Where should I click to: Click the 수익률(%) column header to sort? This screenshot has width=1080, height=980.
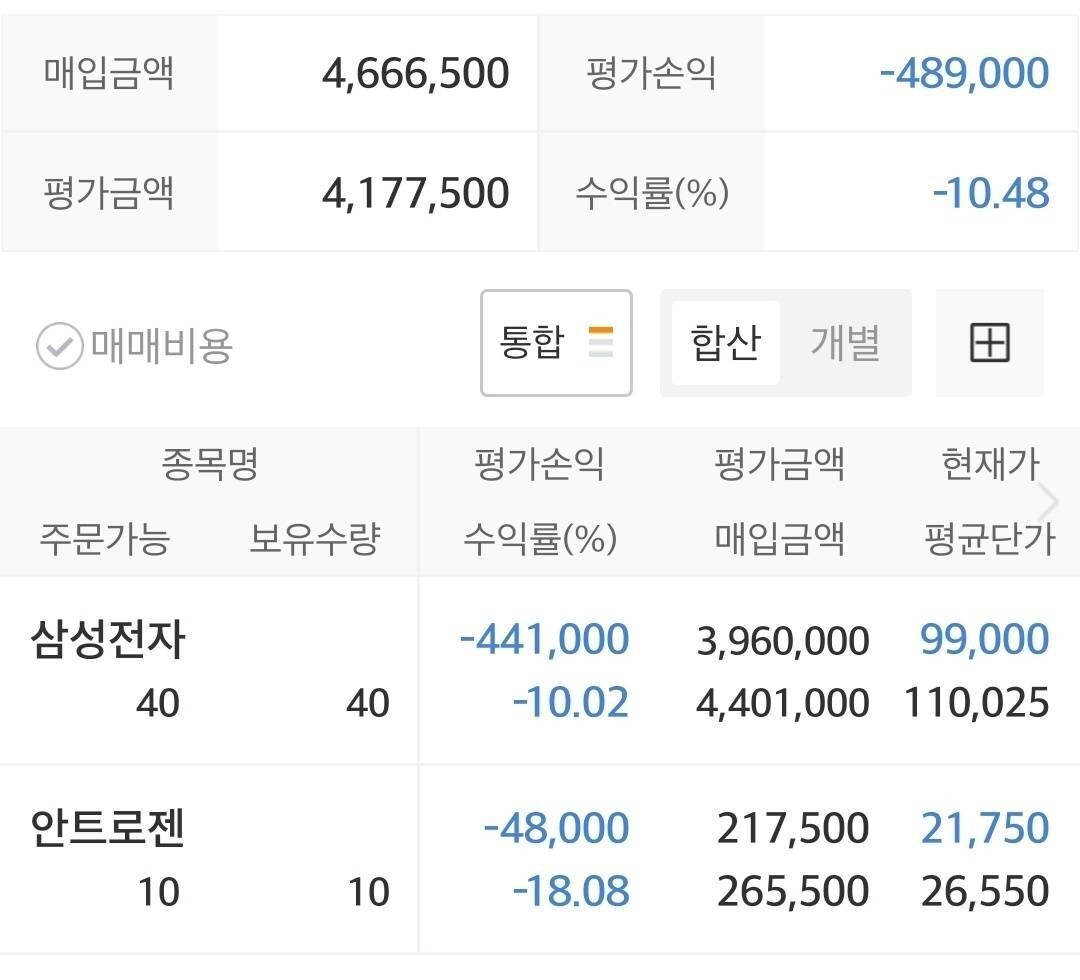540,540
